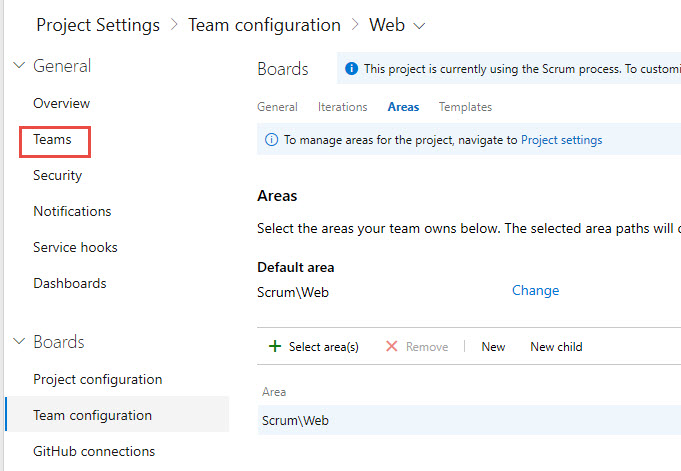Image resolution: width=681 pixels, height=471 pixels.
Task: Select the Areas tab
Action: tap(403, 107)
